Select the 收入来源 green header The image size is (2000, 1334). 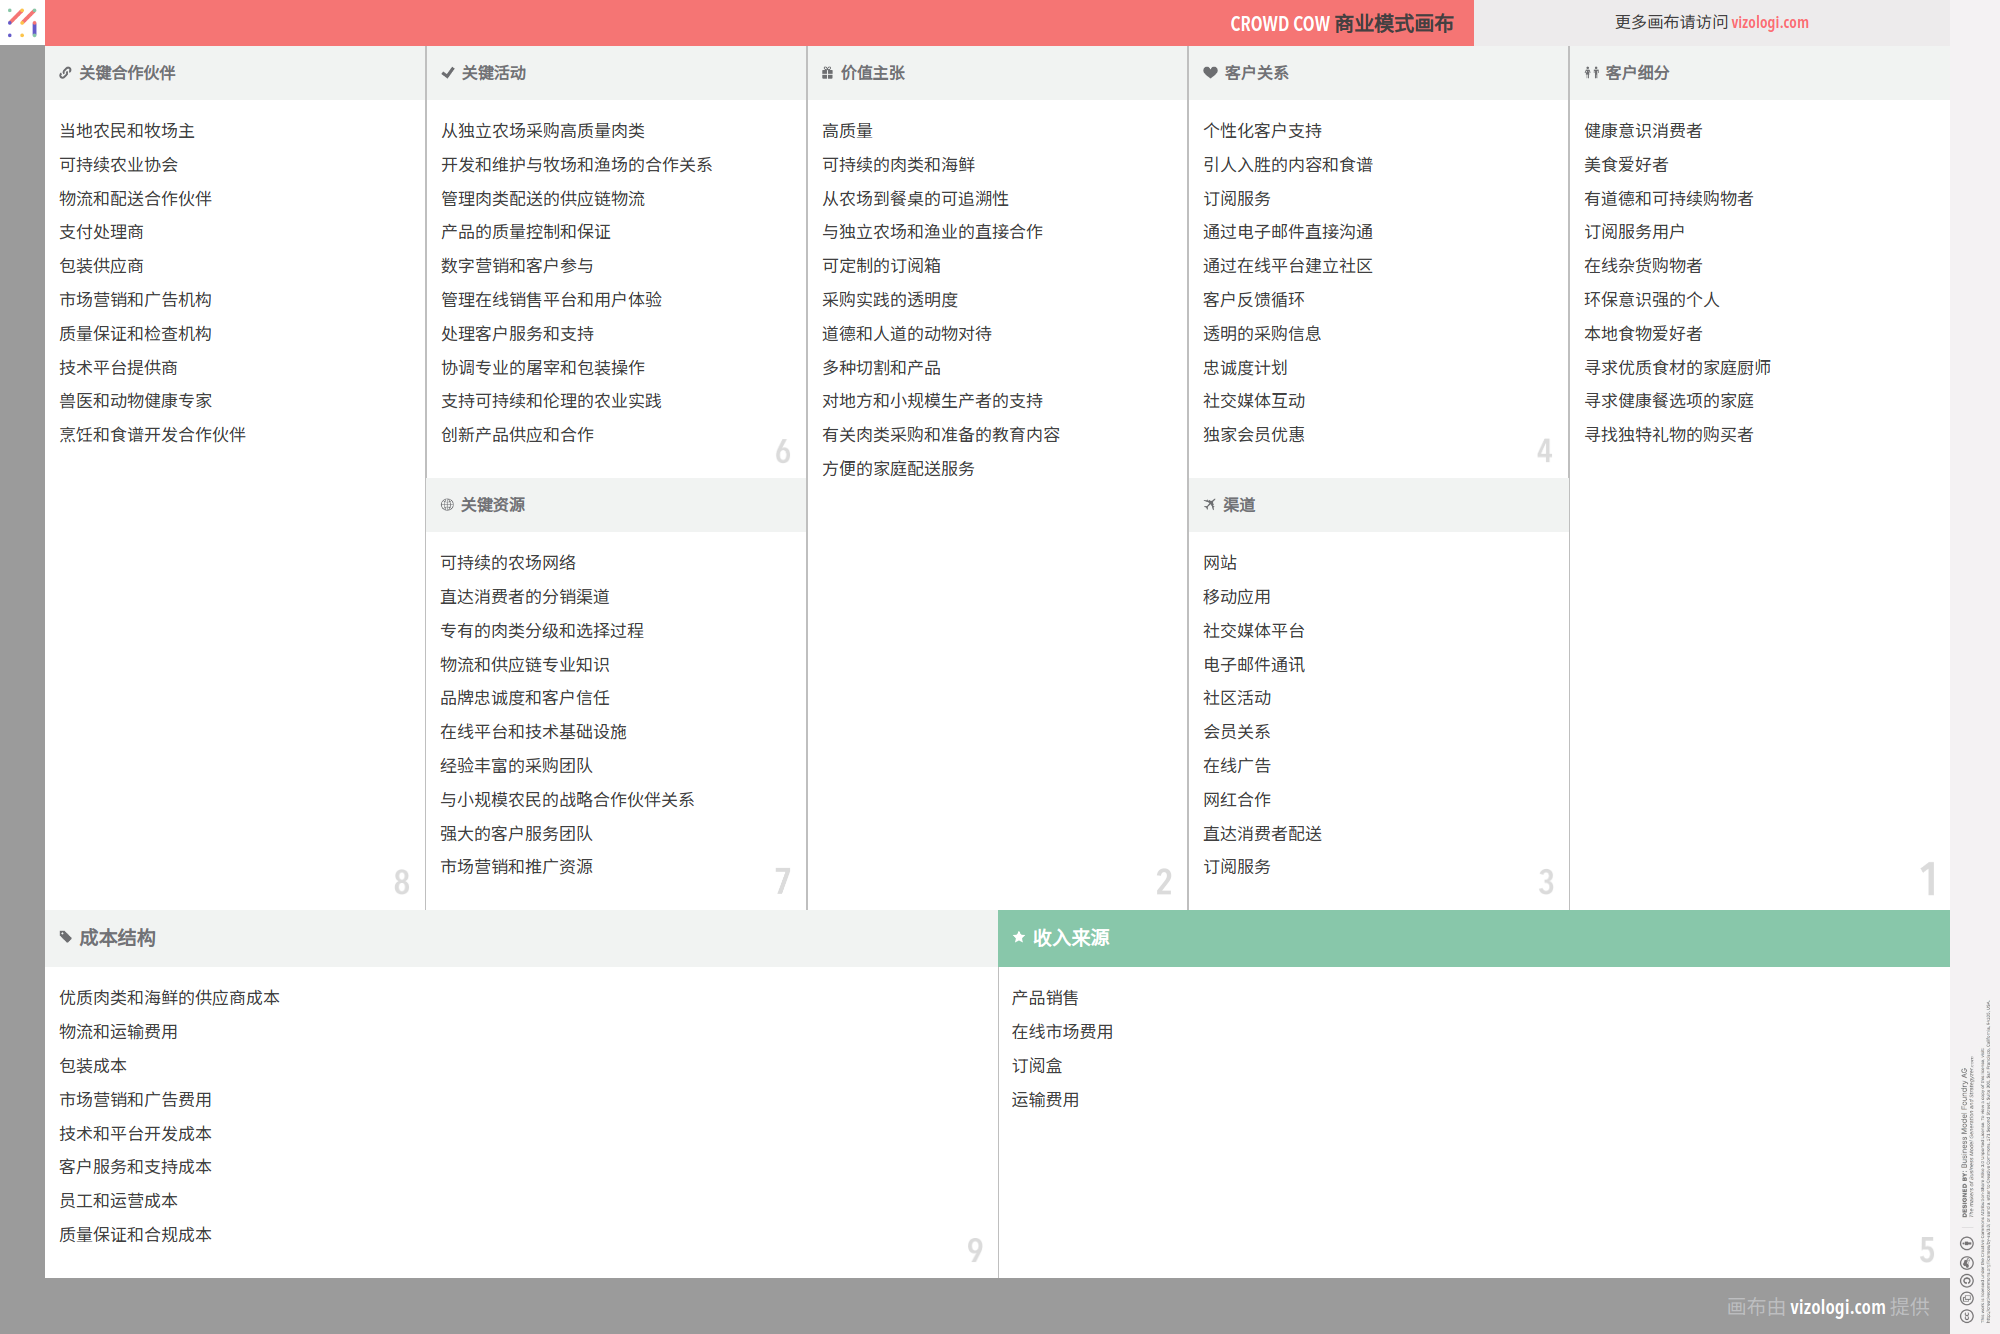pyautogui.click(x=1070, y=938)
